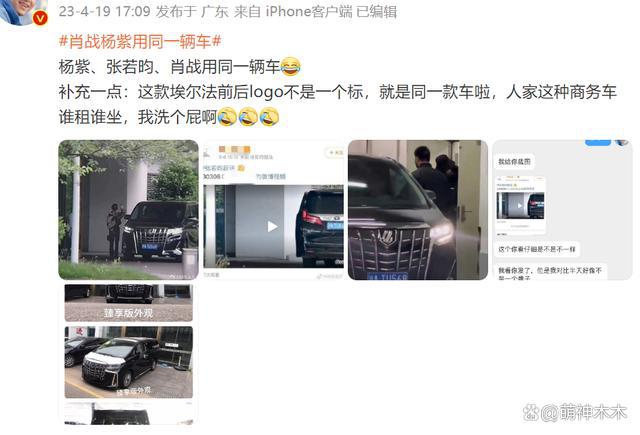Click the orange V verified badge
The width and height of the screenshot is (640, 435).
pos(40,18)
